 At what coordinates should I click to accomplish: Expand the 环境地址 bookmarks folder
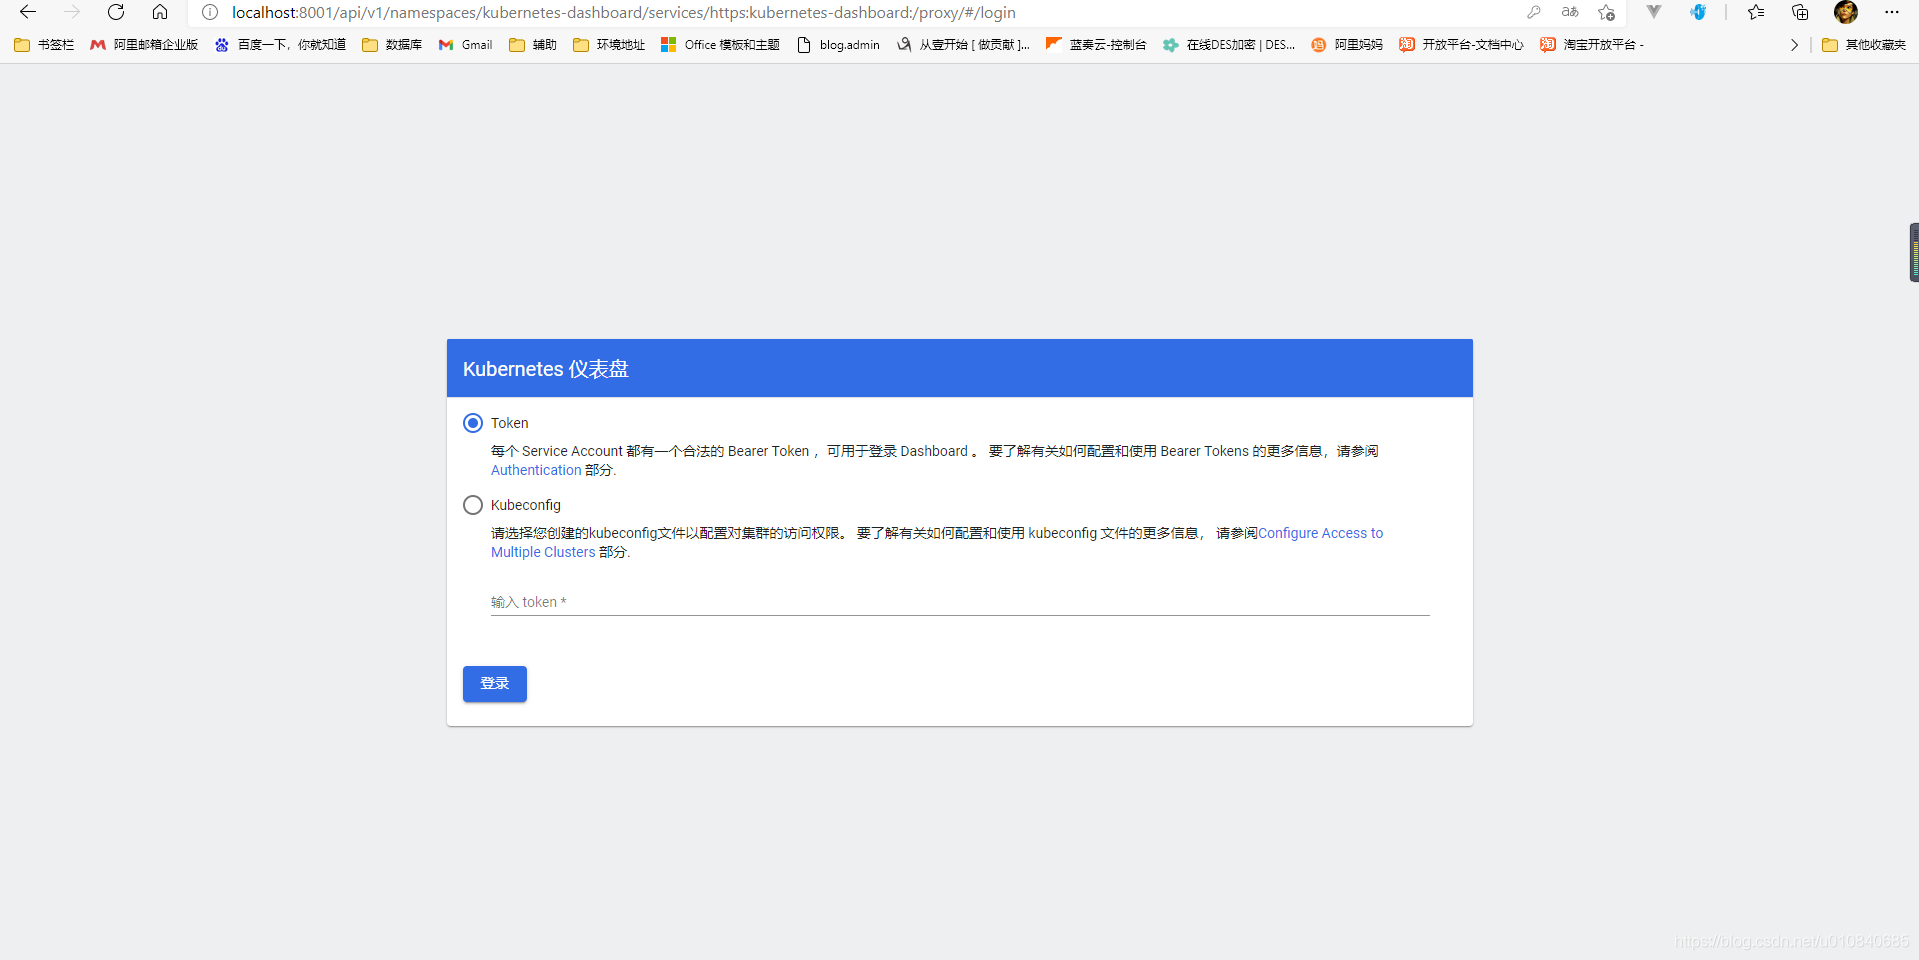(x=609, y=44)
